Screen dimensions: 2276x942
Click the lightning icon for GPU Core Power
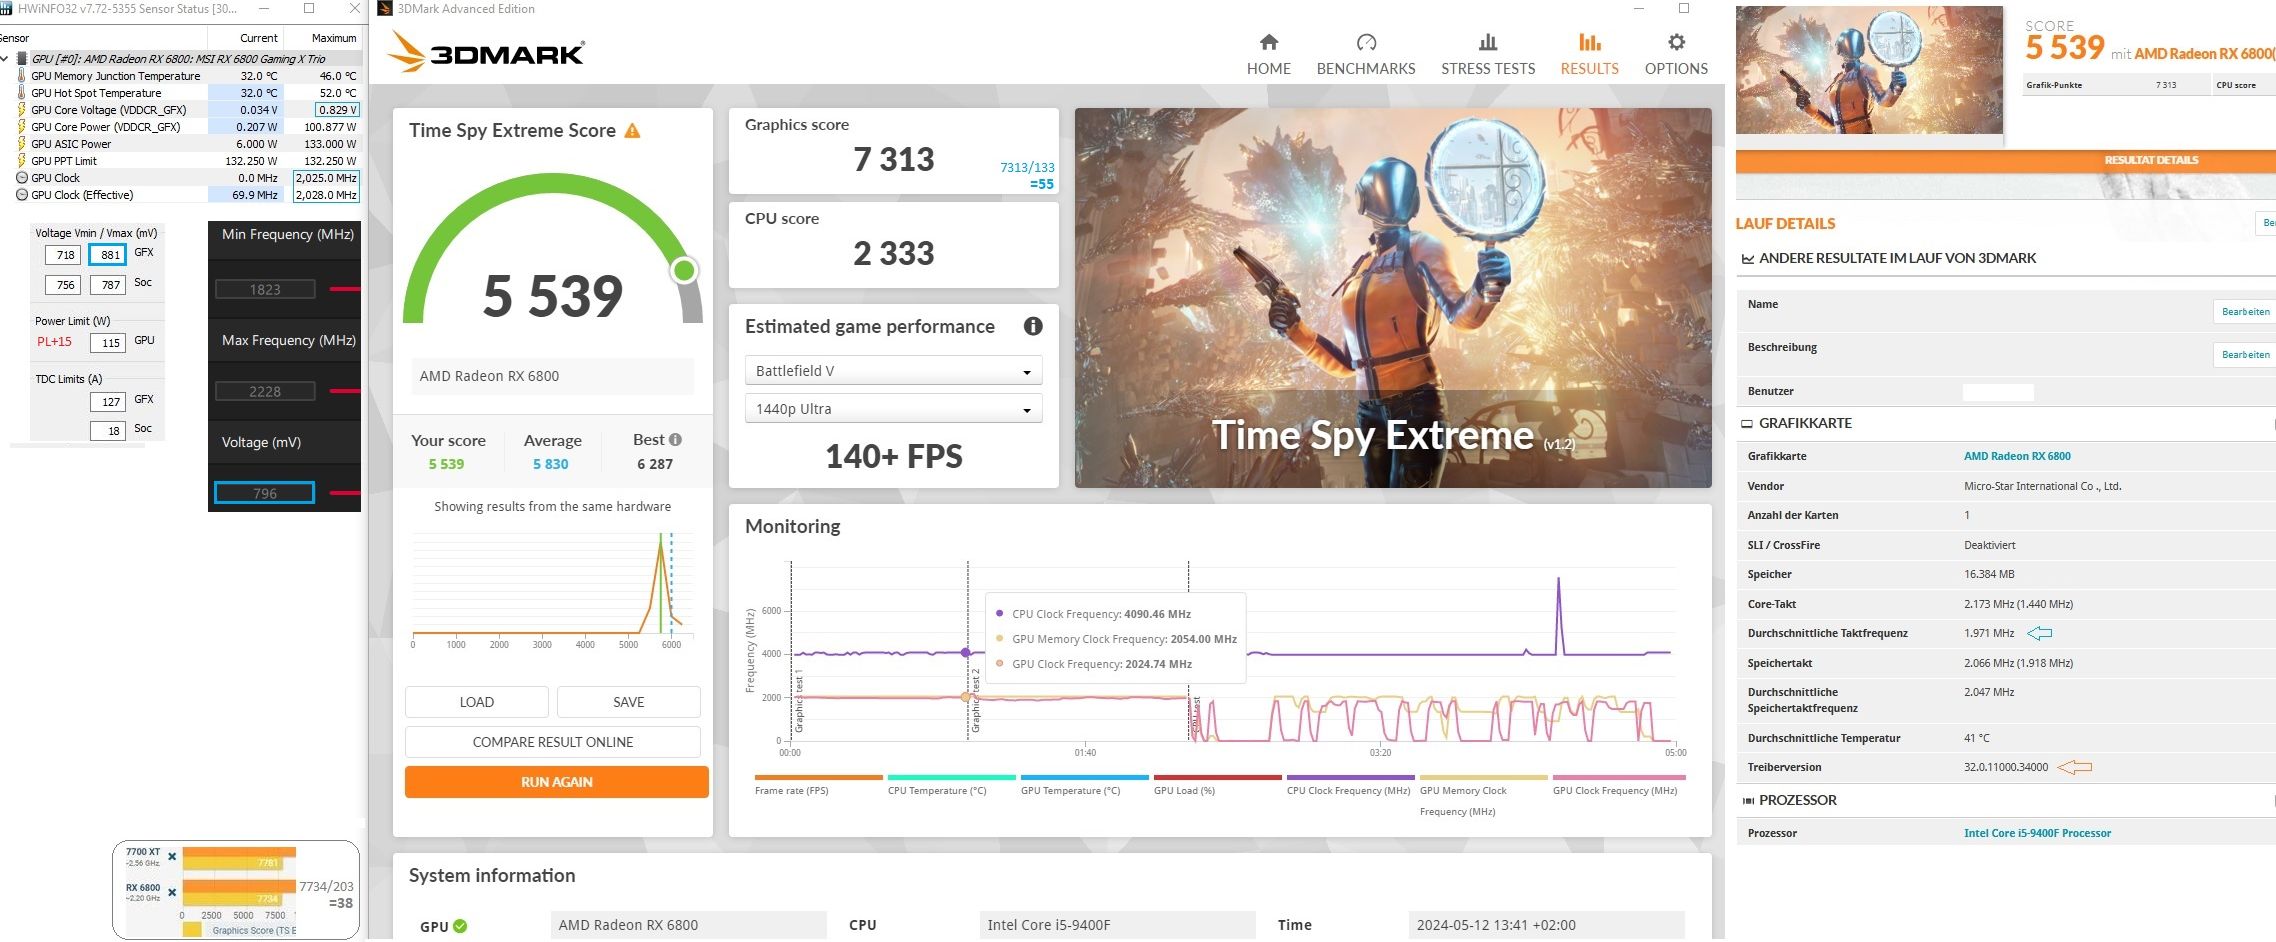[x=21, y=127]
